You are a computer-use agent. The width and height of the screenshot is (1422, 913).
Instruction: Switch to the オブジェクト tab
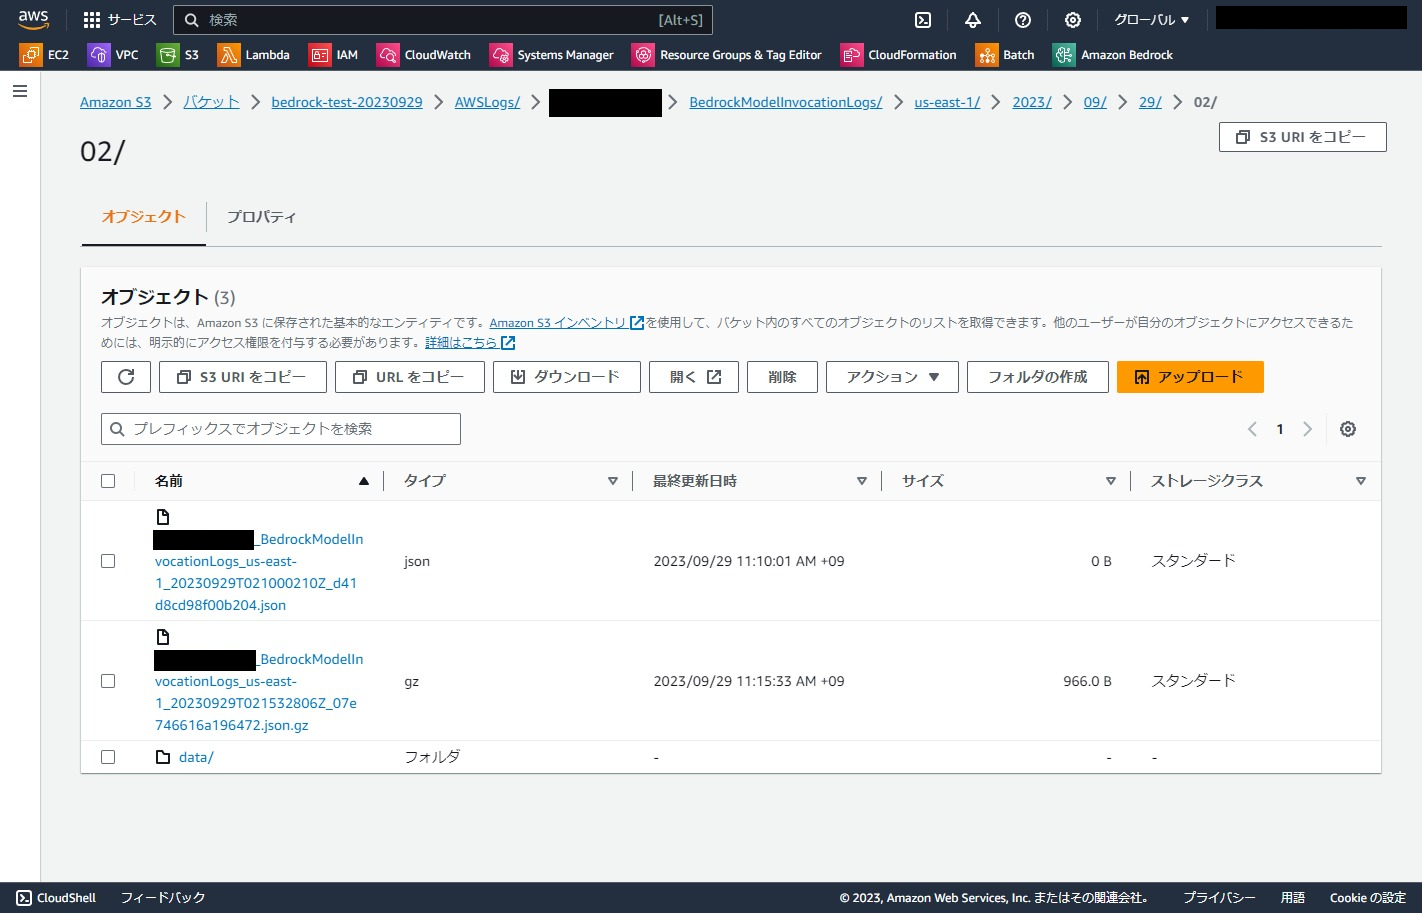tap(144, 217)
